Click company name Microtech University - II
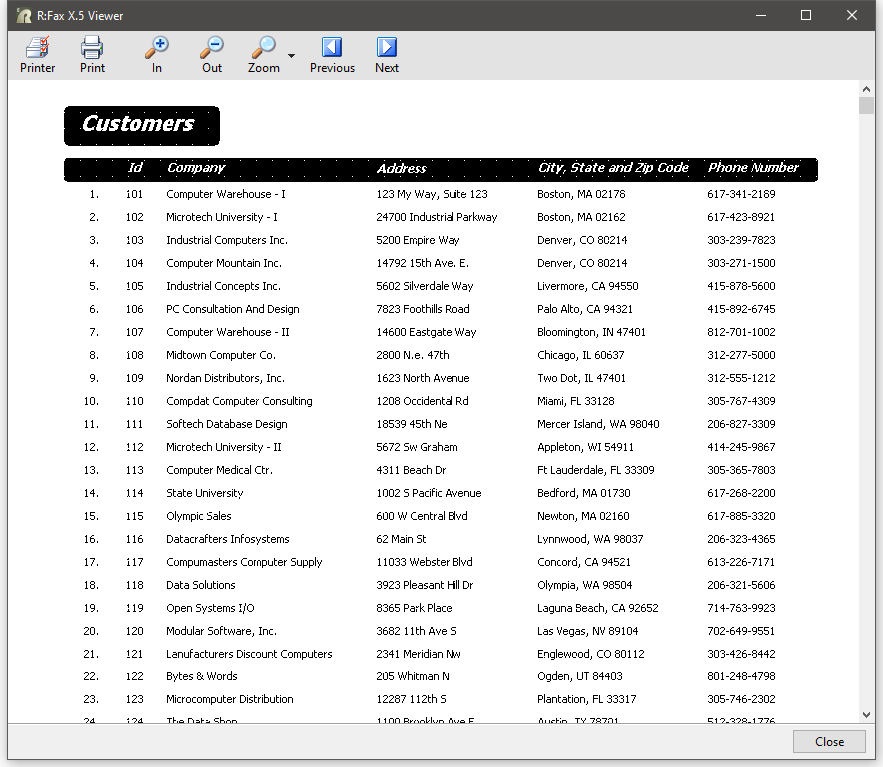This screenshot has width=883, height=767. (x=224, y=447)
